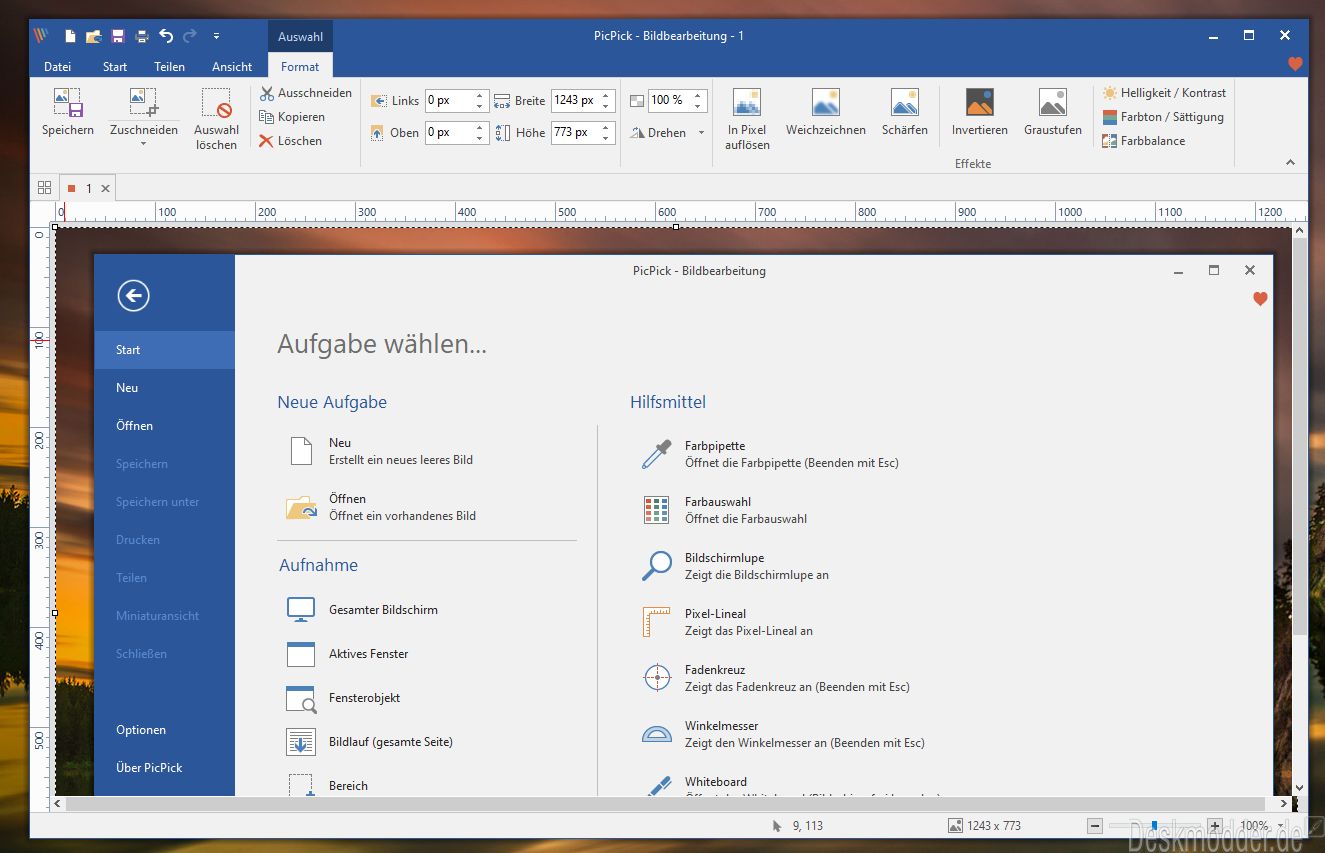The image size is (1325, 853).
Task: Expand the Zuschneiden dropdown arrow
Action: [x=144, y=143]
